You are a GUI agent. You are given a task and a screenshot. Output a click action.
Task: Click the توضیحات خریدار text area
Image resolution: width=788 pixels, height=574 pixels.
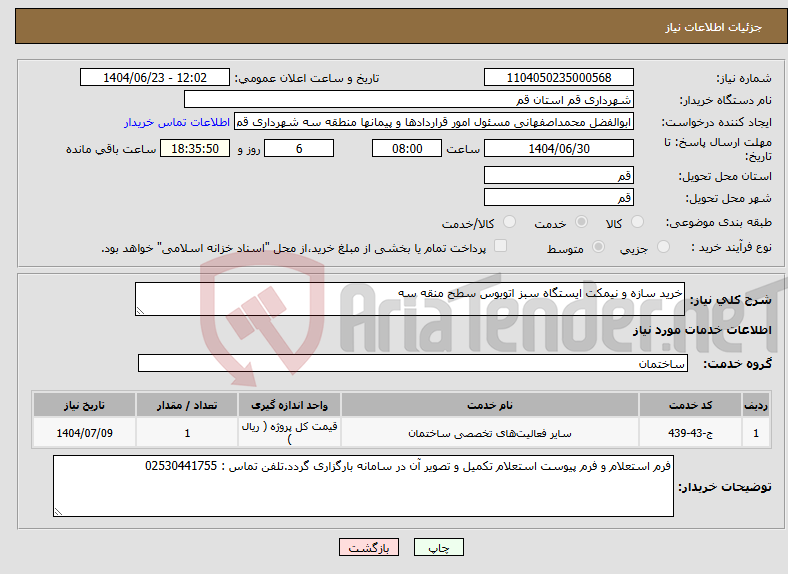363,486
